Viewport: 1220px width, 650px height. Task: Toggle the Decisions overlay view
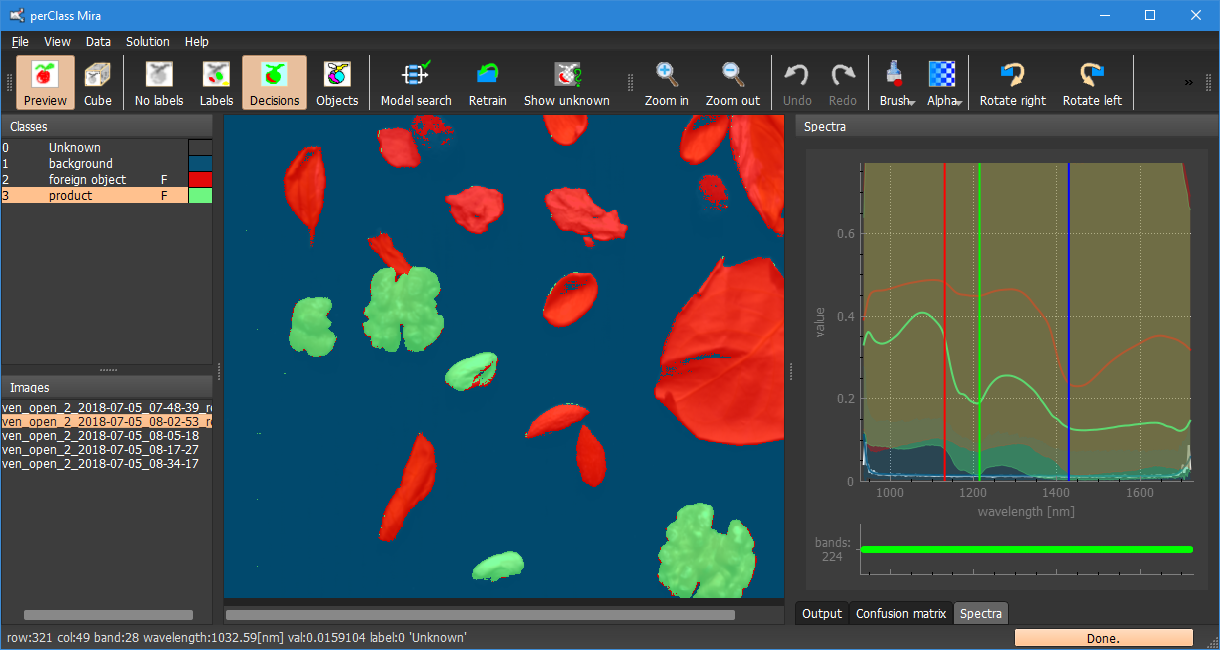(x=274, y=82)
